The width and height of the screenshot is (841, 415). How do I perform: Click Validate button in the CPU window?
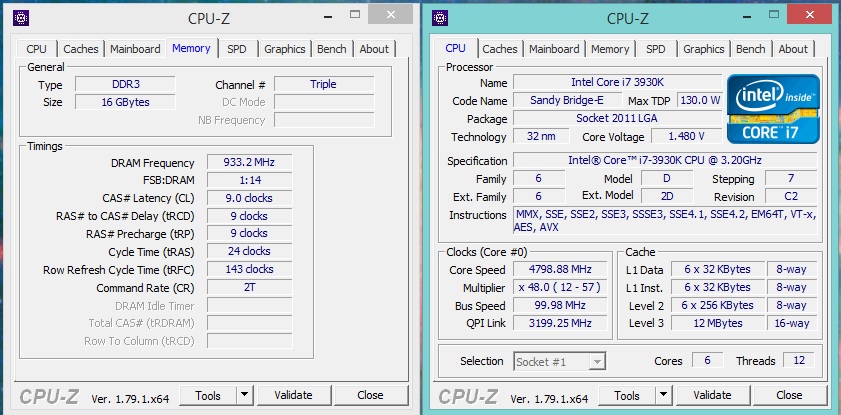(712, 396)
